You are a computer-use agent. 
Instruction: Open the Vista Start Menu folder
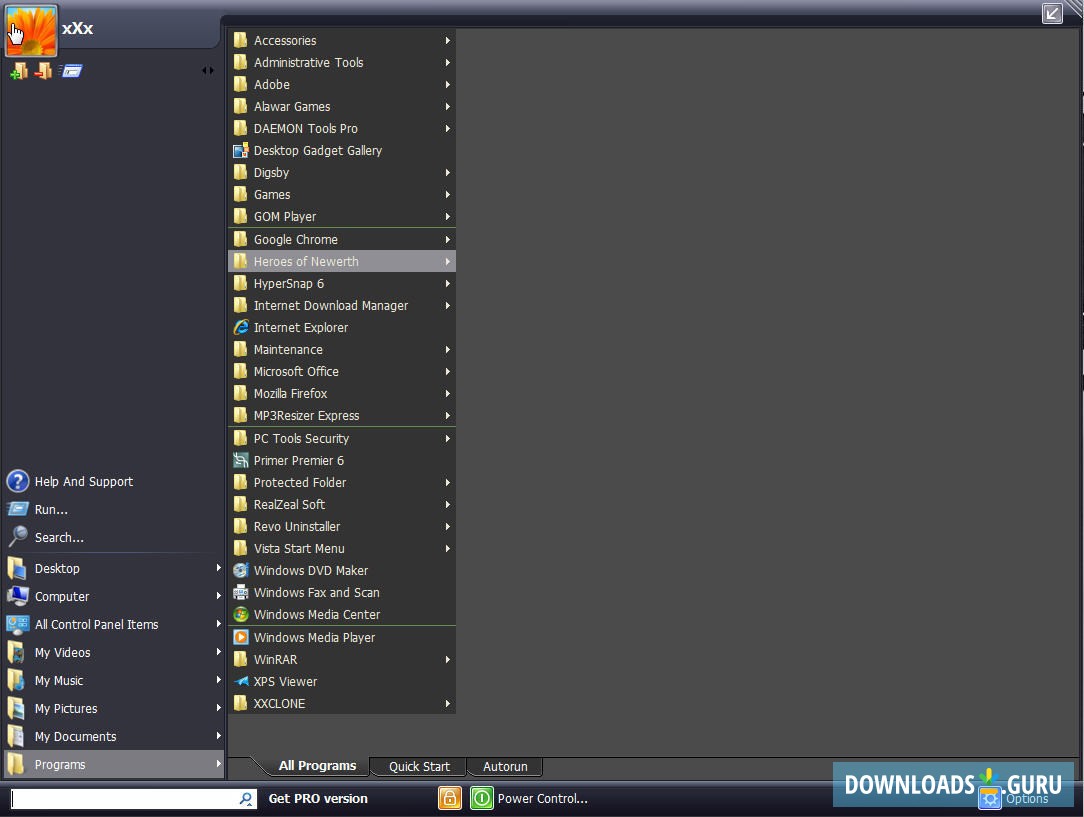pos(342,549)
